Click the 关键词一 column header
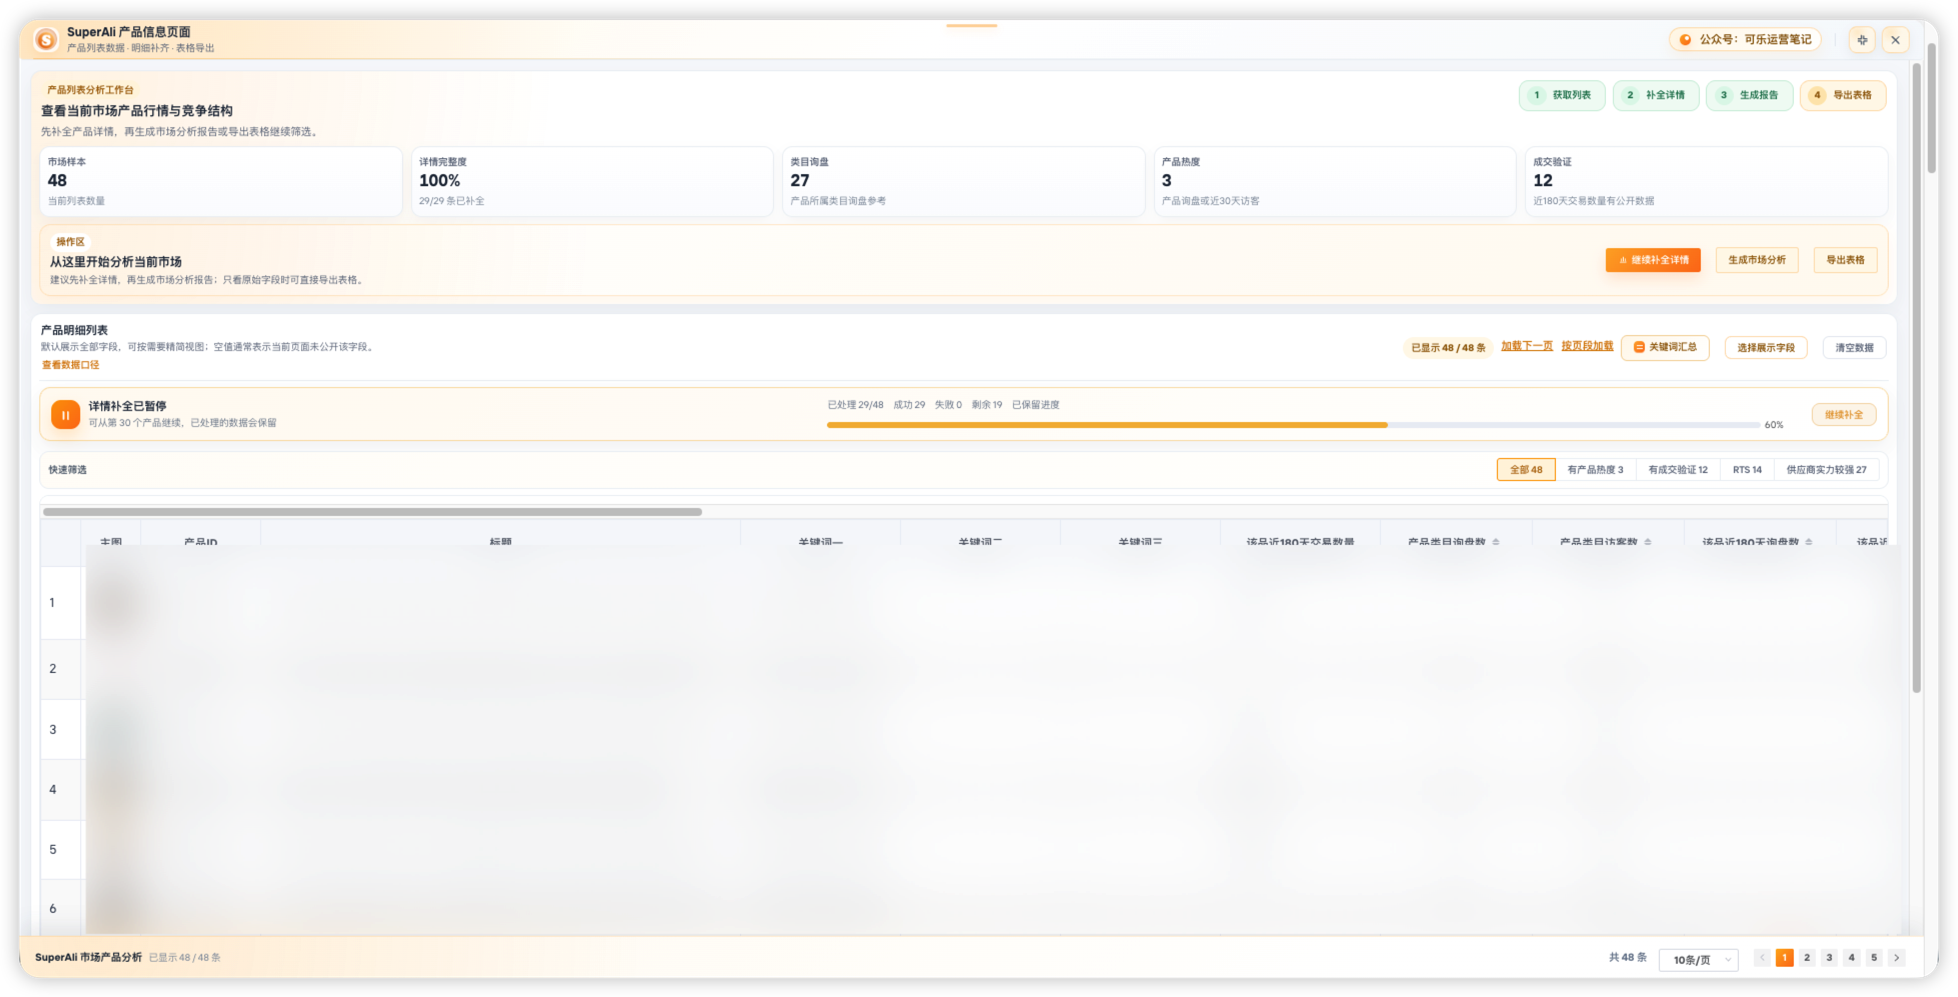The width and height of the screenshot is (1958, 997). (x=821, y=542)
